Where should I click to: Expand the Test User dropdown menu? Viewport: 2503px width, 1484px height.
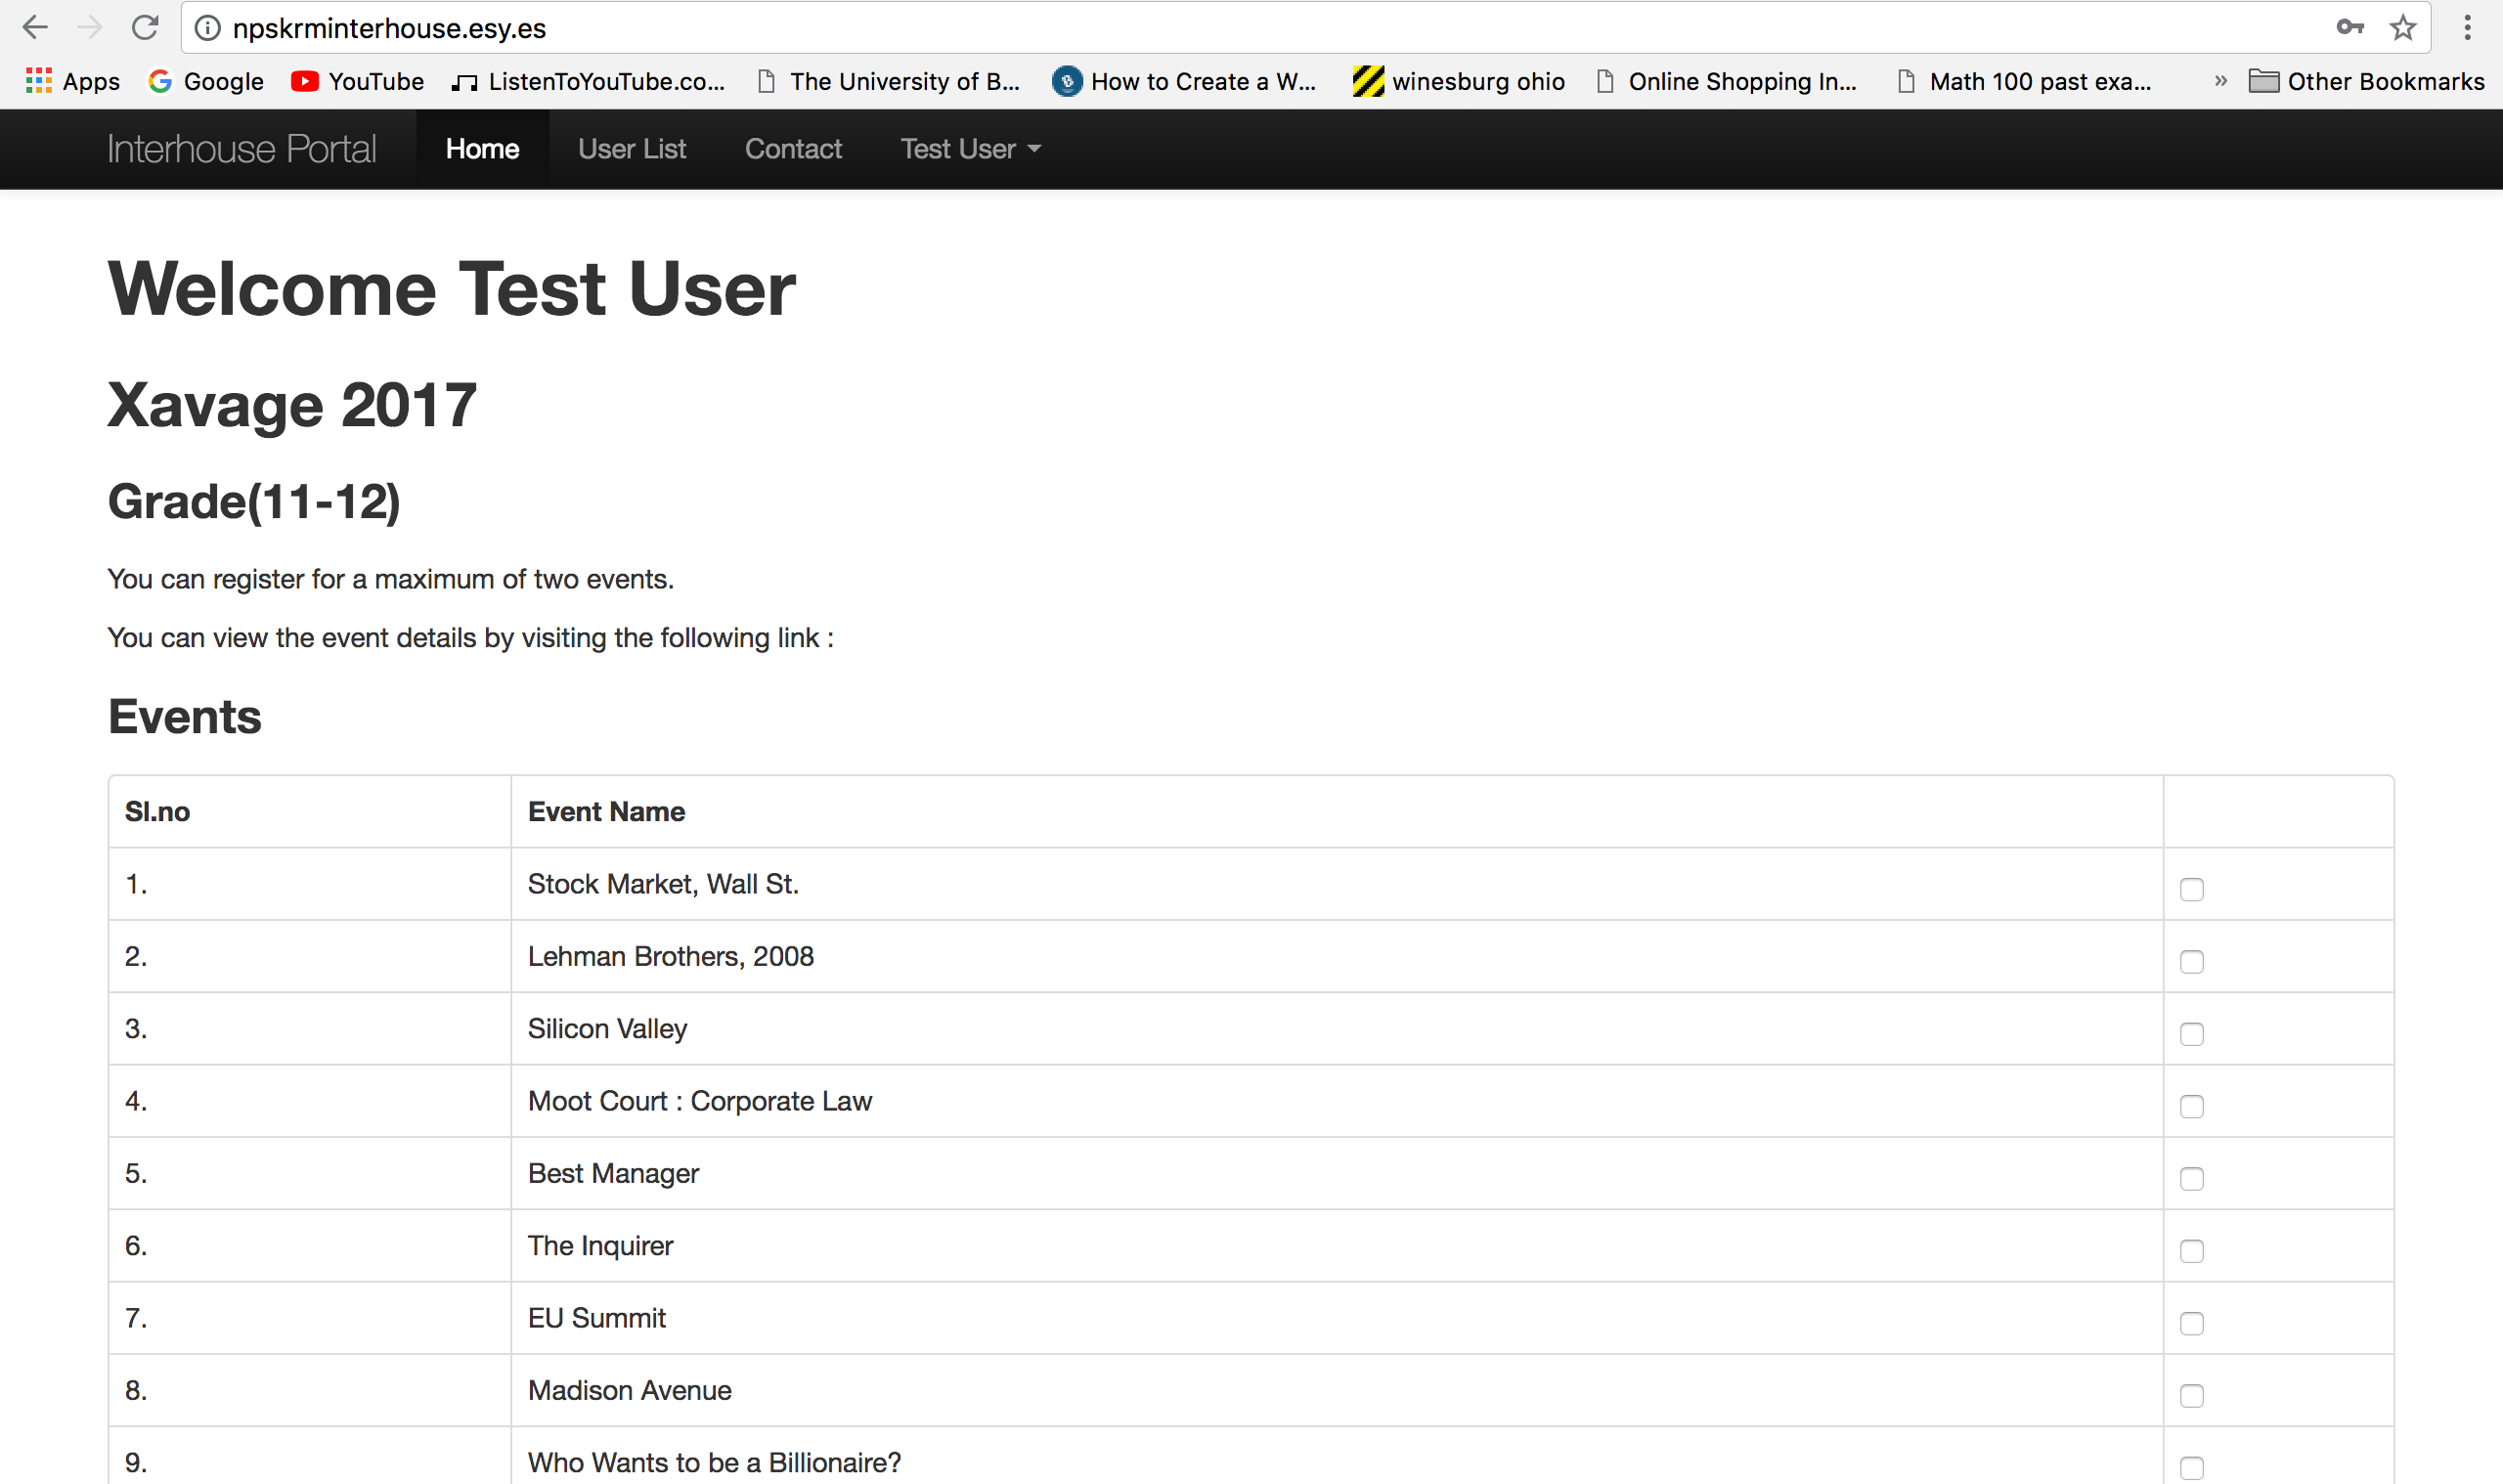[970, 149]
